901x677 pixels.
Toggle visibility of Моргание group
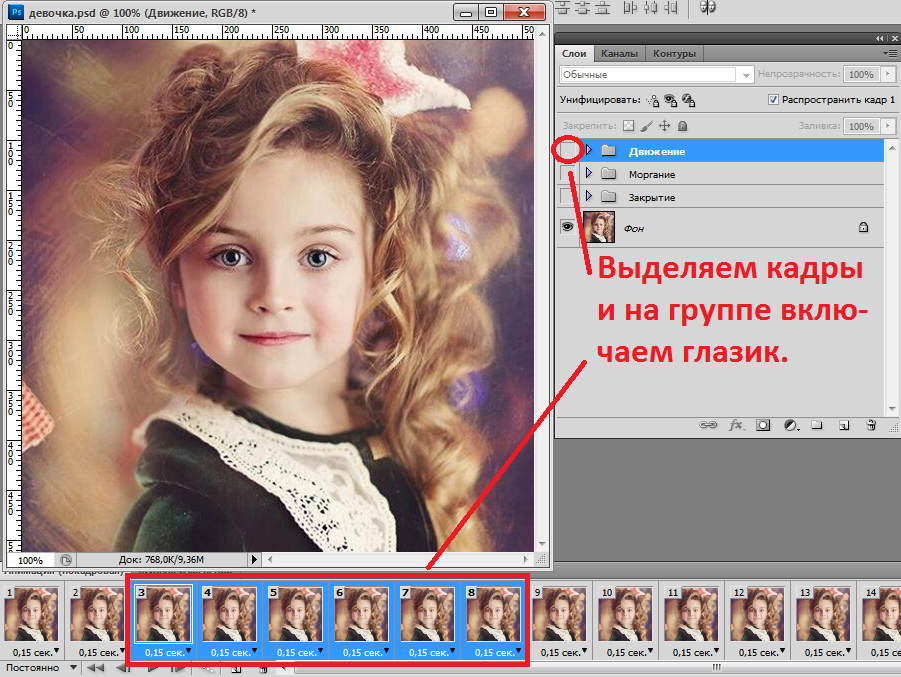point(567,174)
